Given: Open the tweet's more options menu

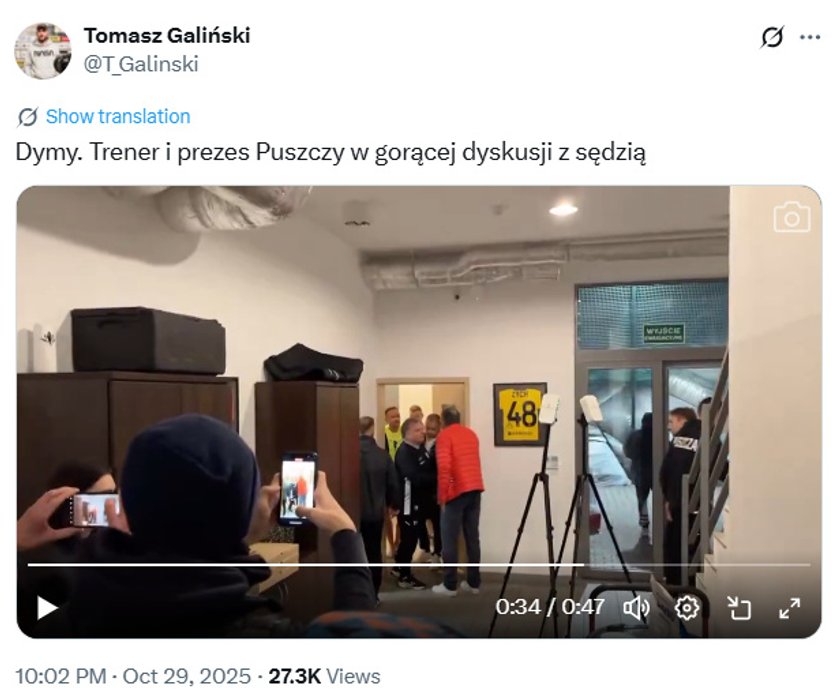Looking at the screenshot, I should (x=810, y=37).
